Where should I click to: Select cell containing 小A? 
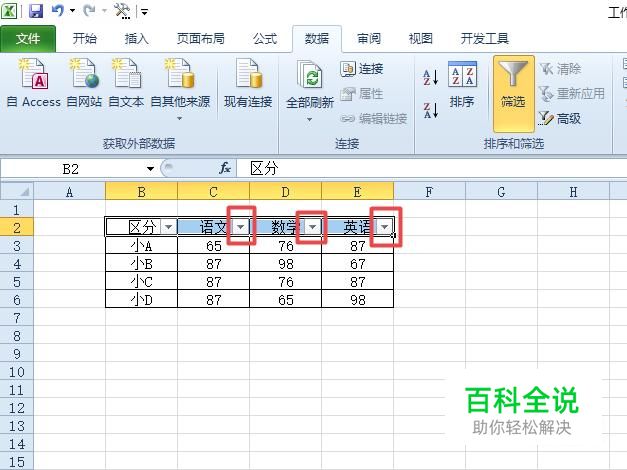click(141, 246)
